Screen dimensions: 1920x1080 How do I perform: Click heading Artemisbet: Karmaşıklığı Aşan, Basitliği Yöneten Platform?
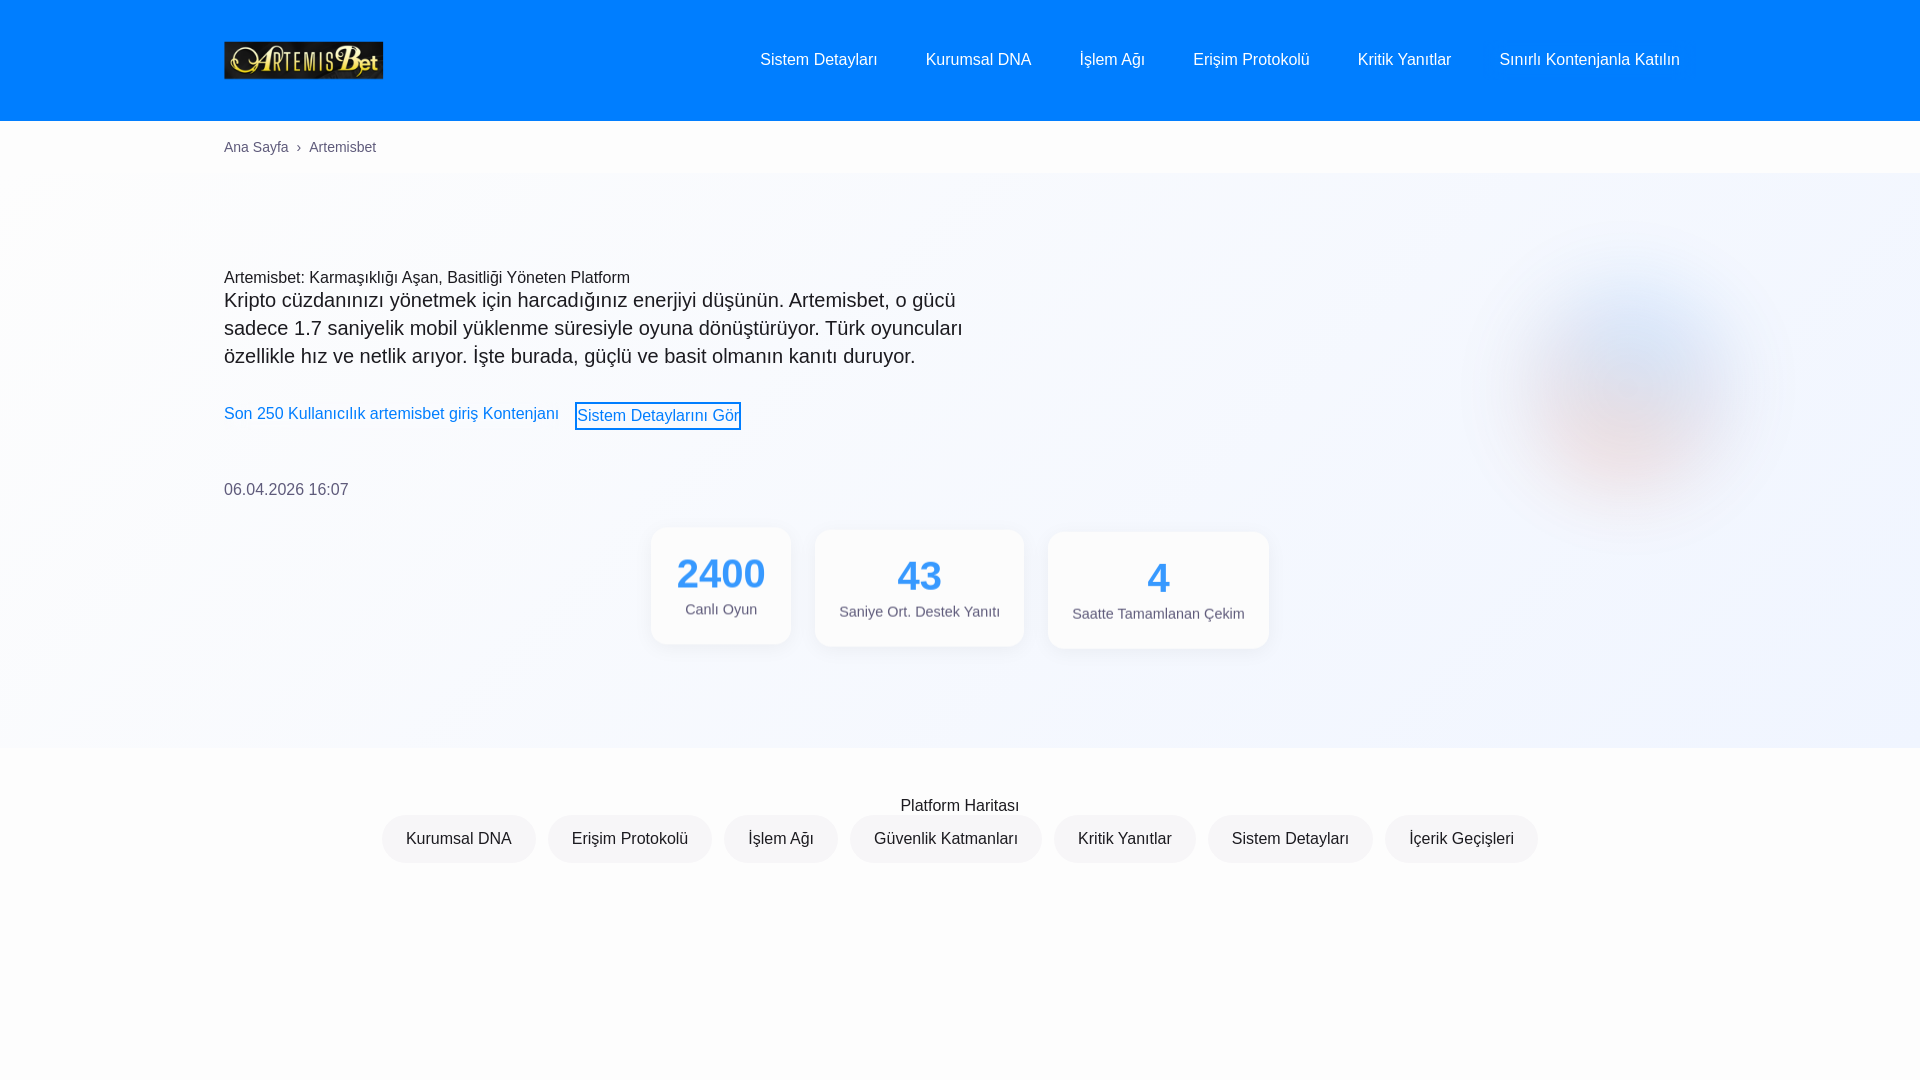click(427, 278)
